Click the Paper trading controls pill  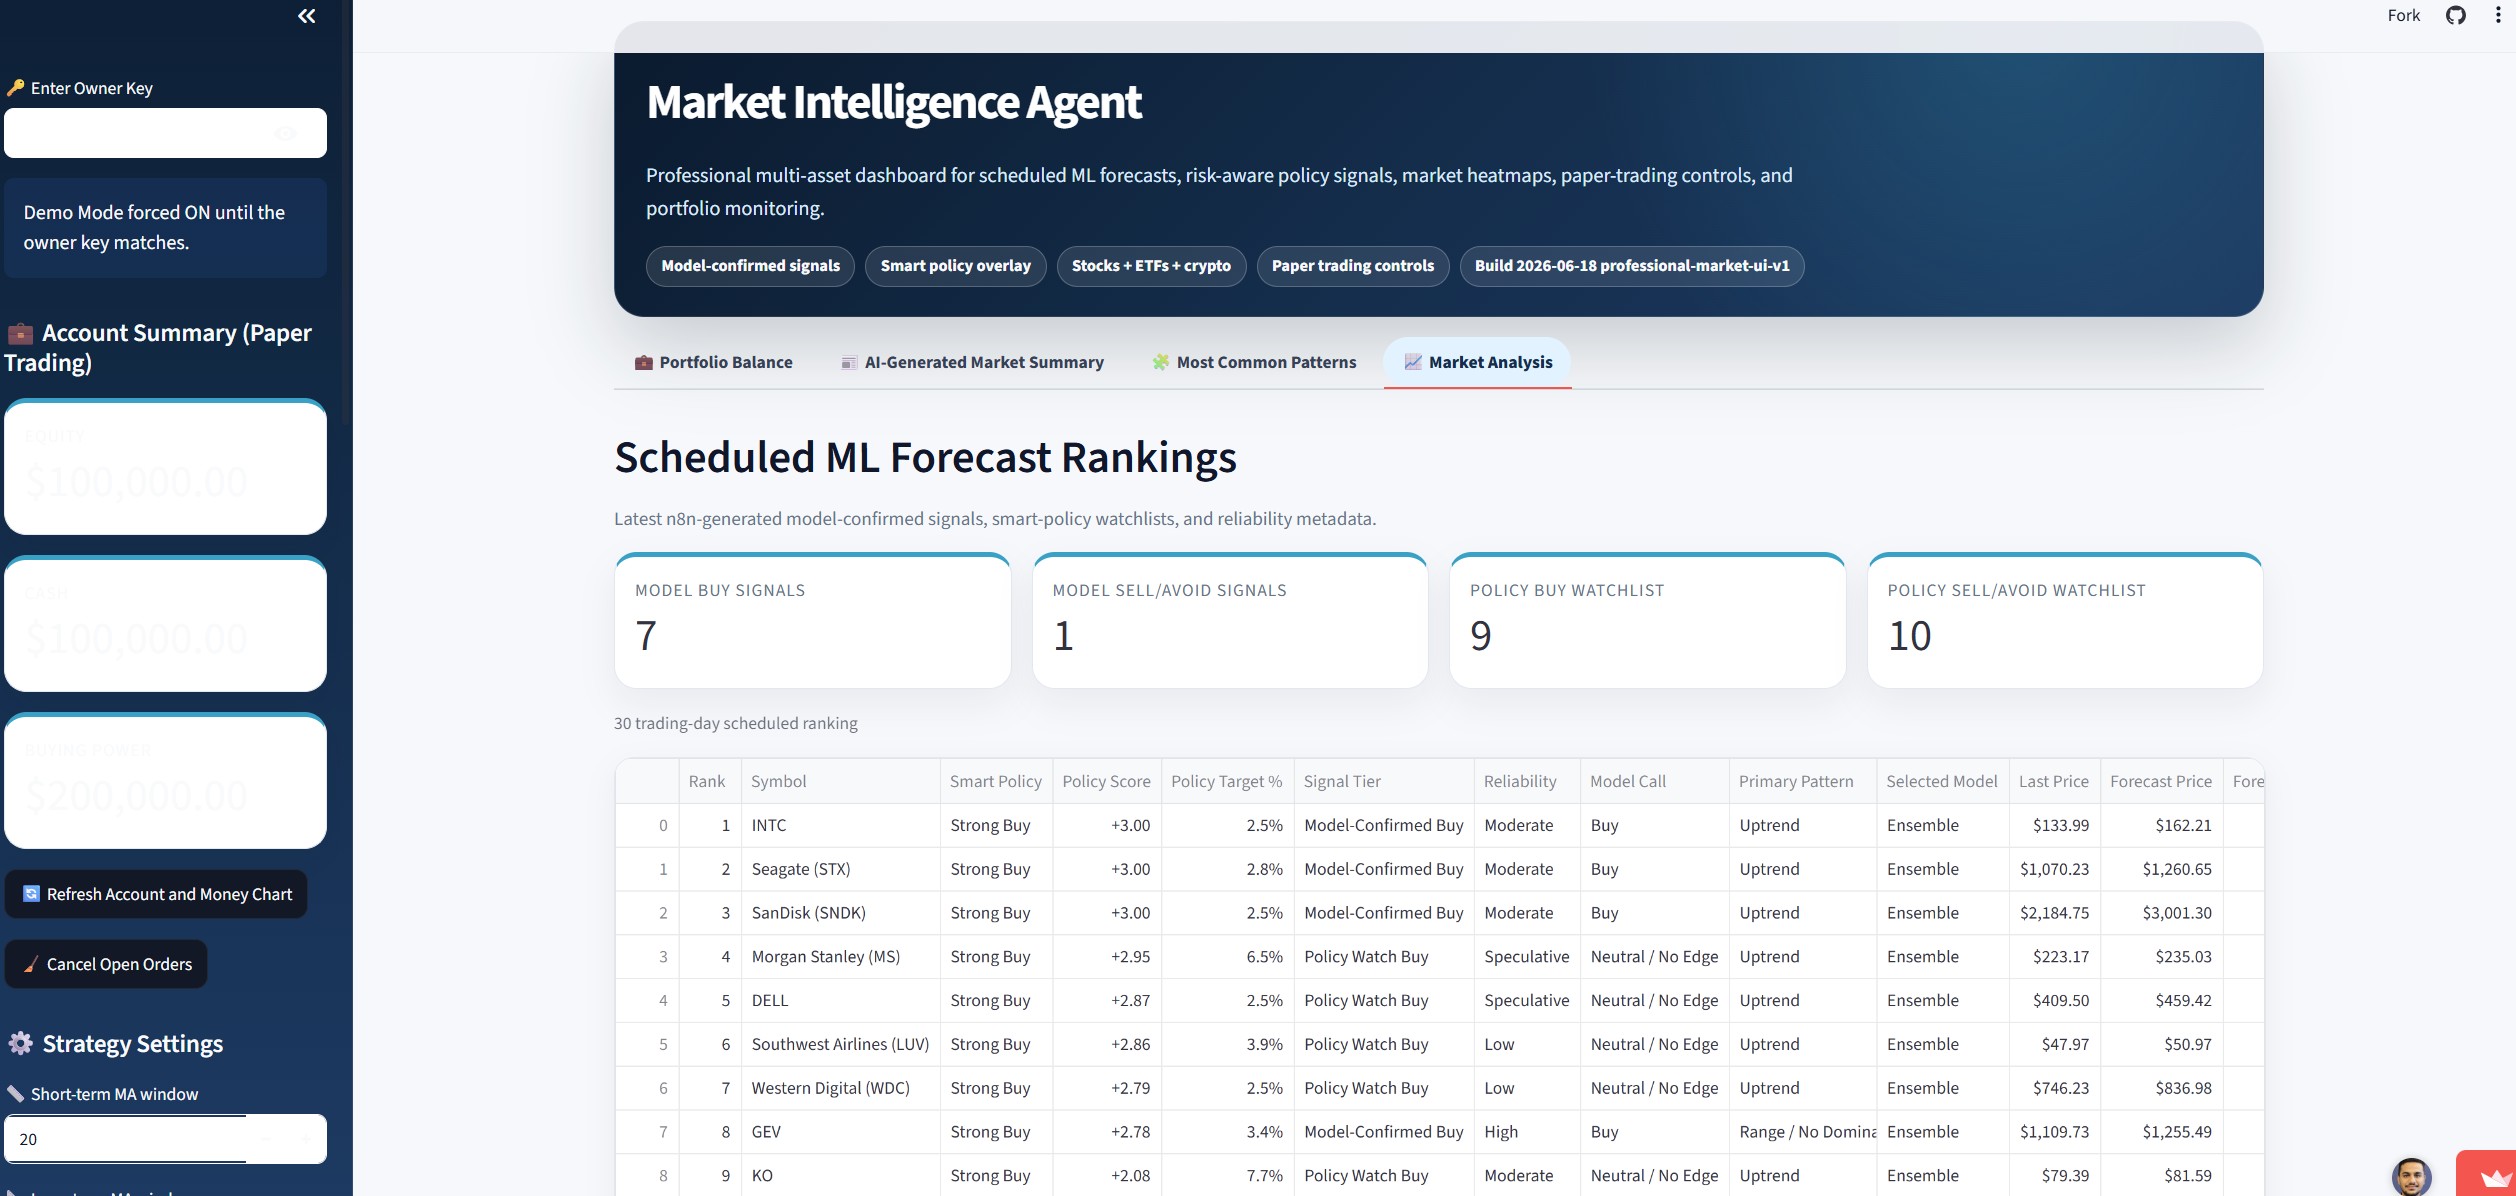tap(1352, 266)
